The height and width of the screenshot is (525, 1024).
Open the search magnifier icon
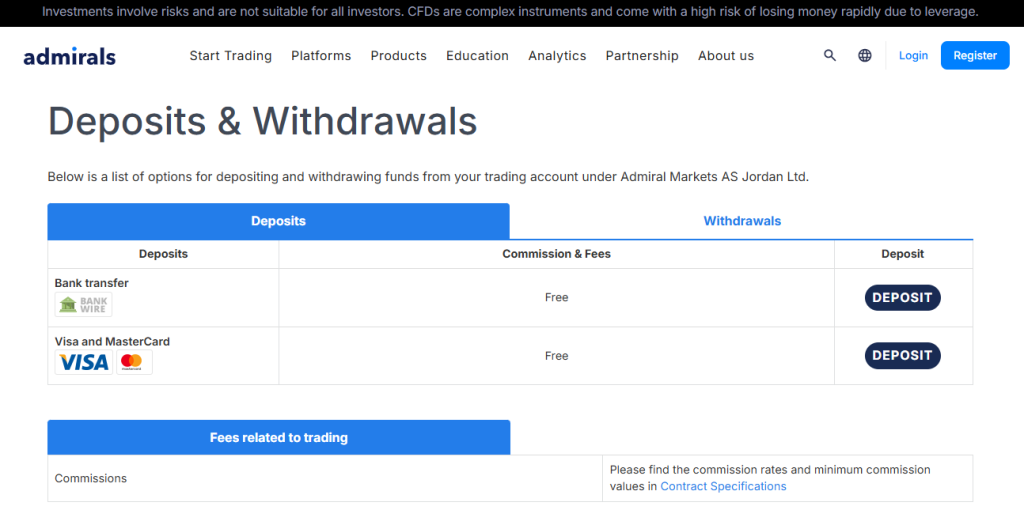click(x=829, y=56)
